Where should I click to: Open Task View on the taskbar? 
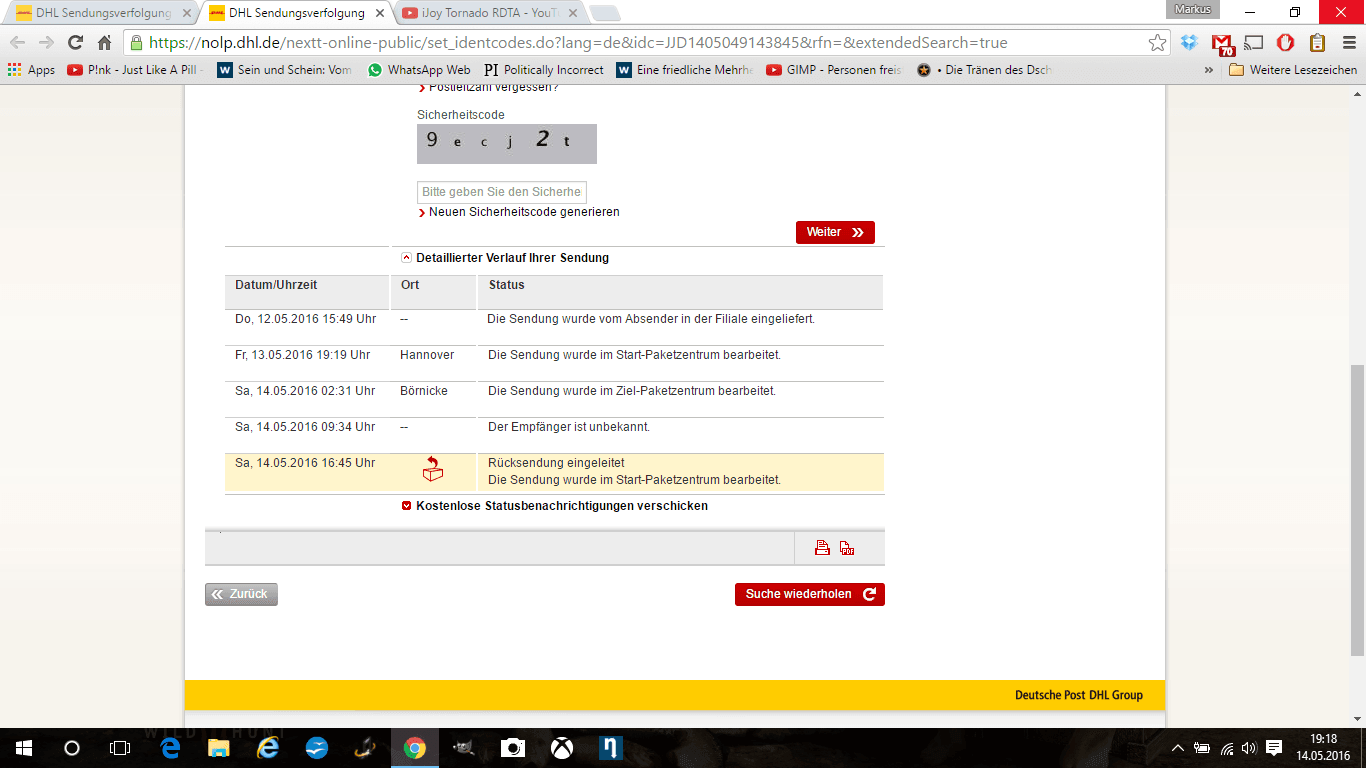click(x=120, y=748)
